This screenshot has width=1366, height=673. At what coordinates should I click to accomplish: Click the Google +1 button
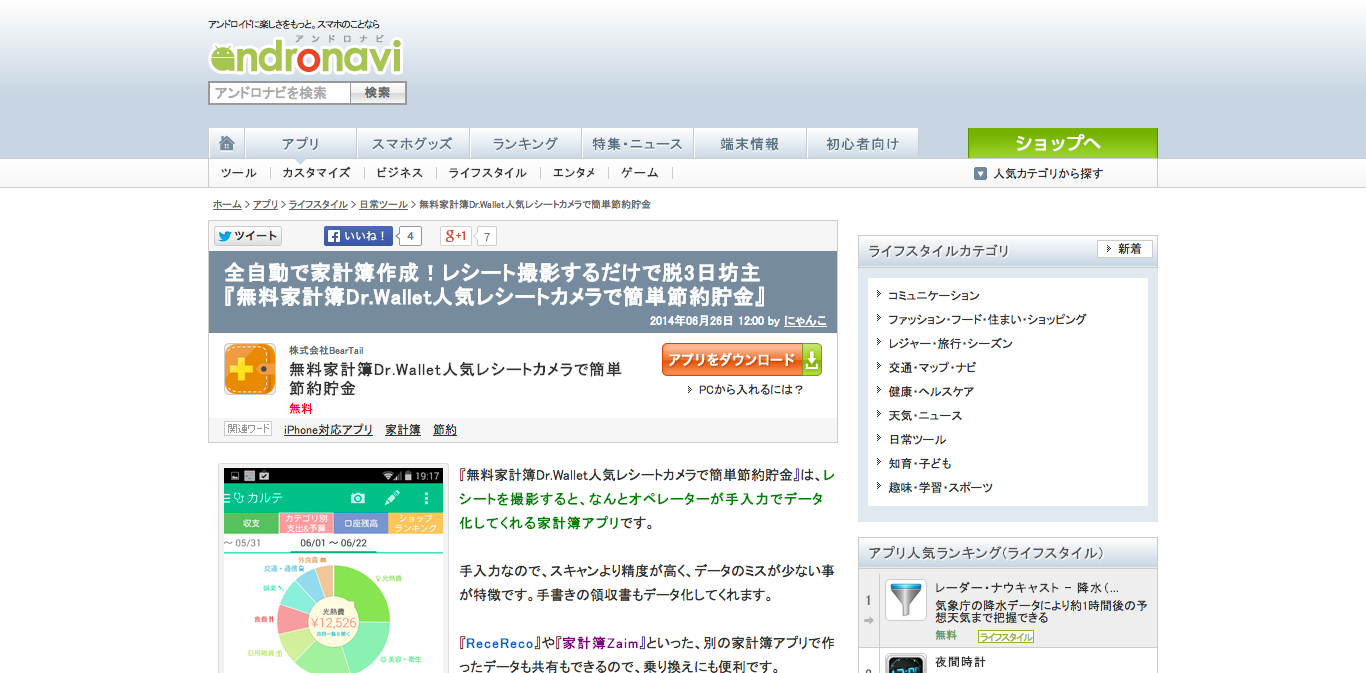coord(456,236)
